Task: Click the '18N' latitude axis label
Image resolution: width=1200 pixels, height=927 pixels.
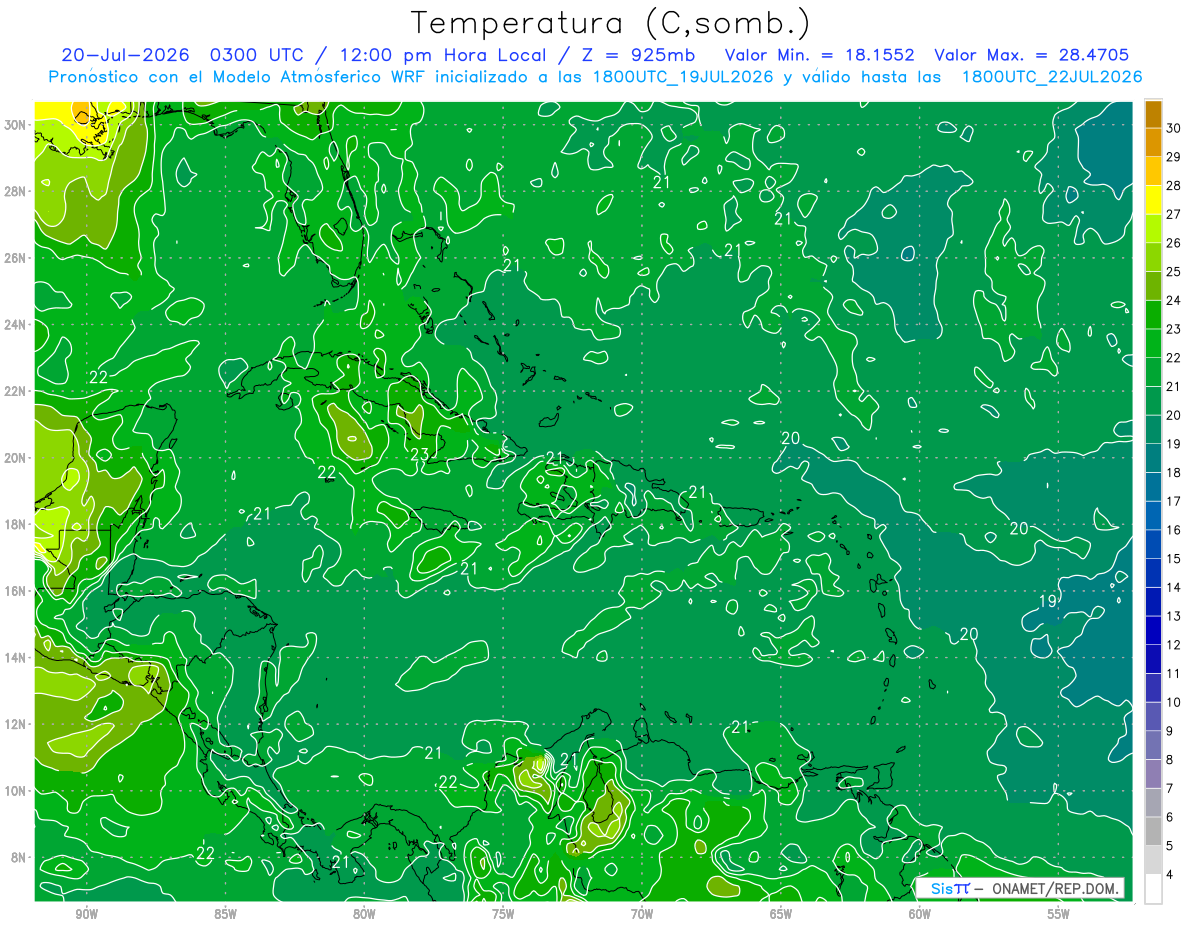Action: 14,524
